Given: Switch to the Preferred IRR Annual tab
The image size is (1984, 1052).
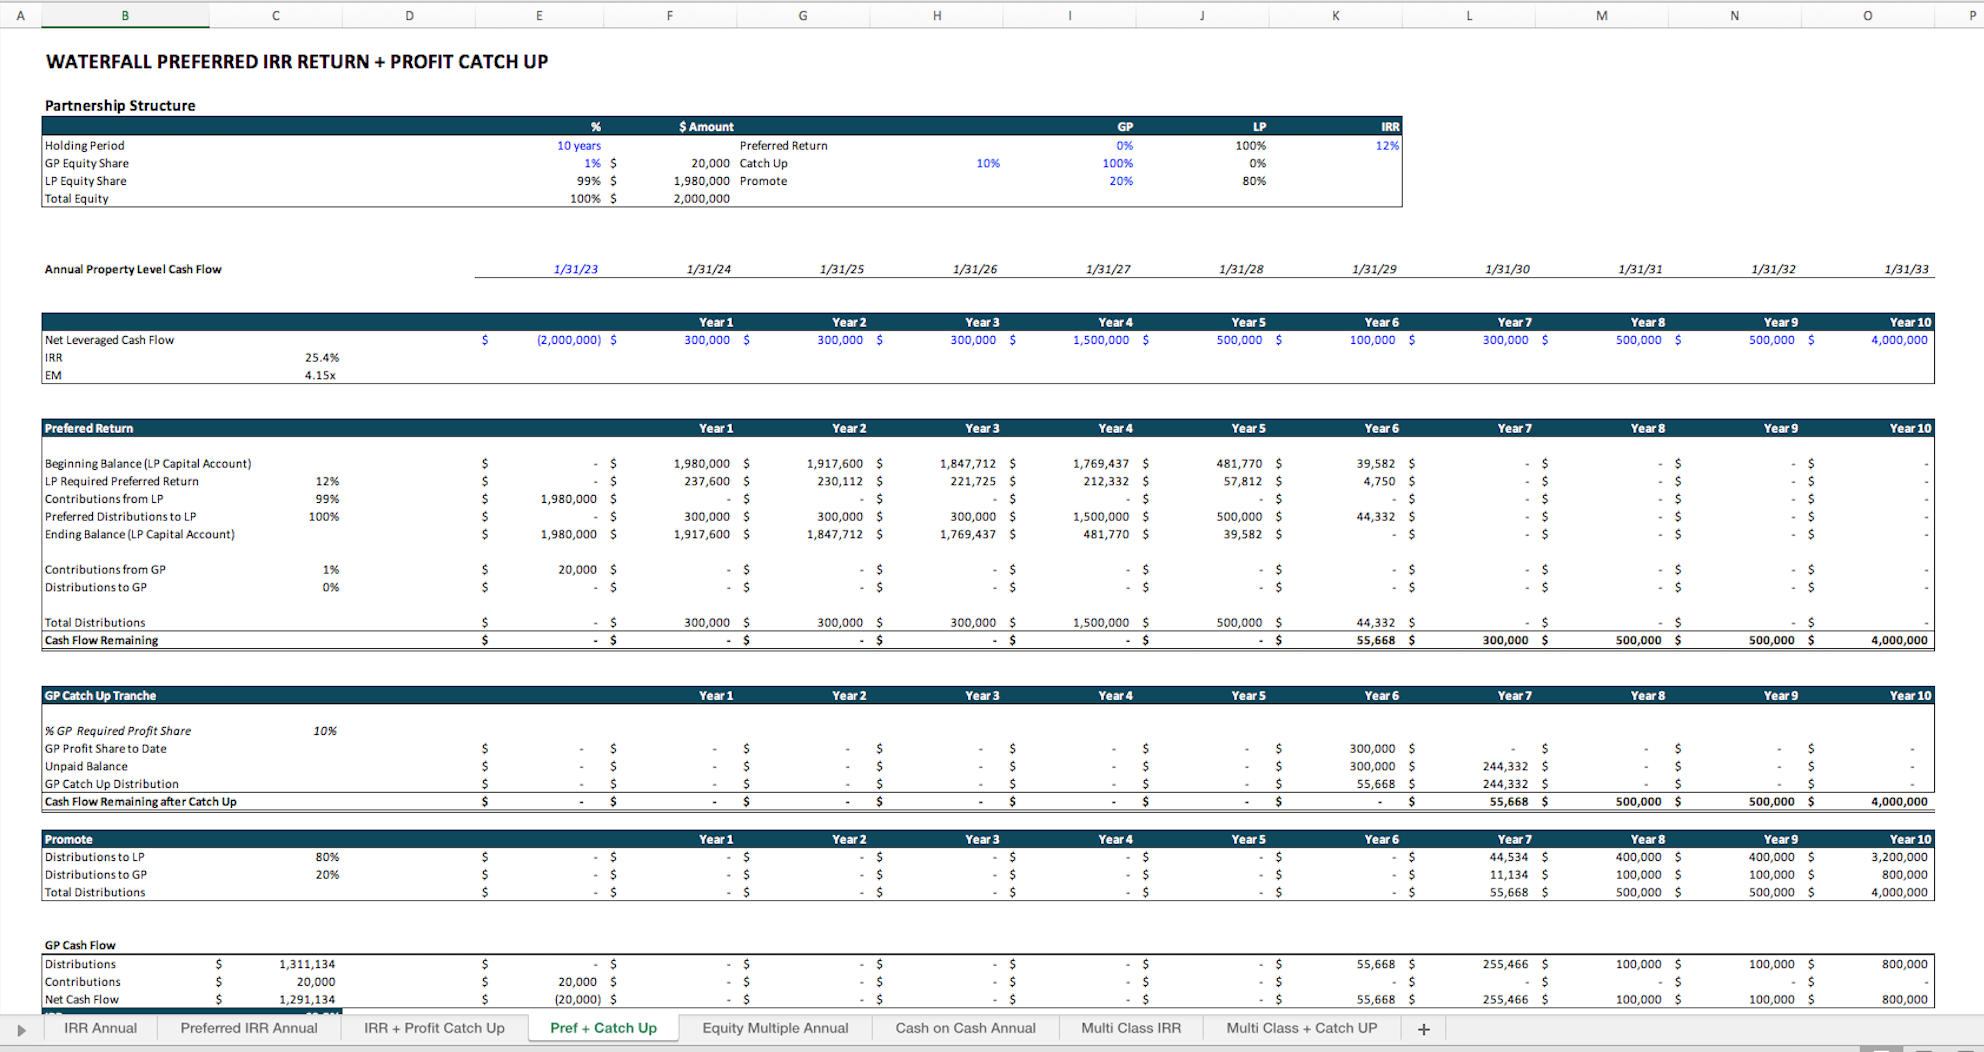Looking at the screenshot, I should point(249,1028).
